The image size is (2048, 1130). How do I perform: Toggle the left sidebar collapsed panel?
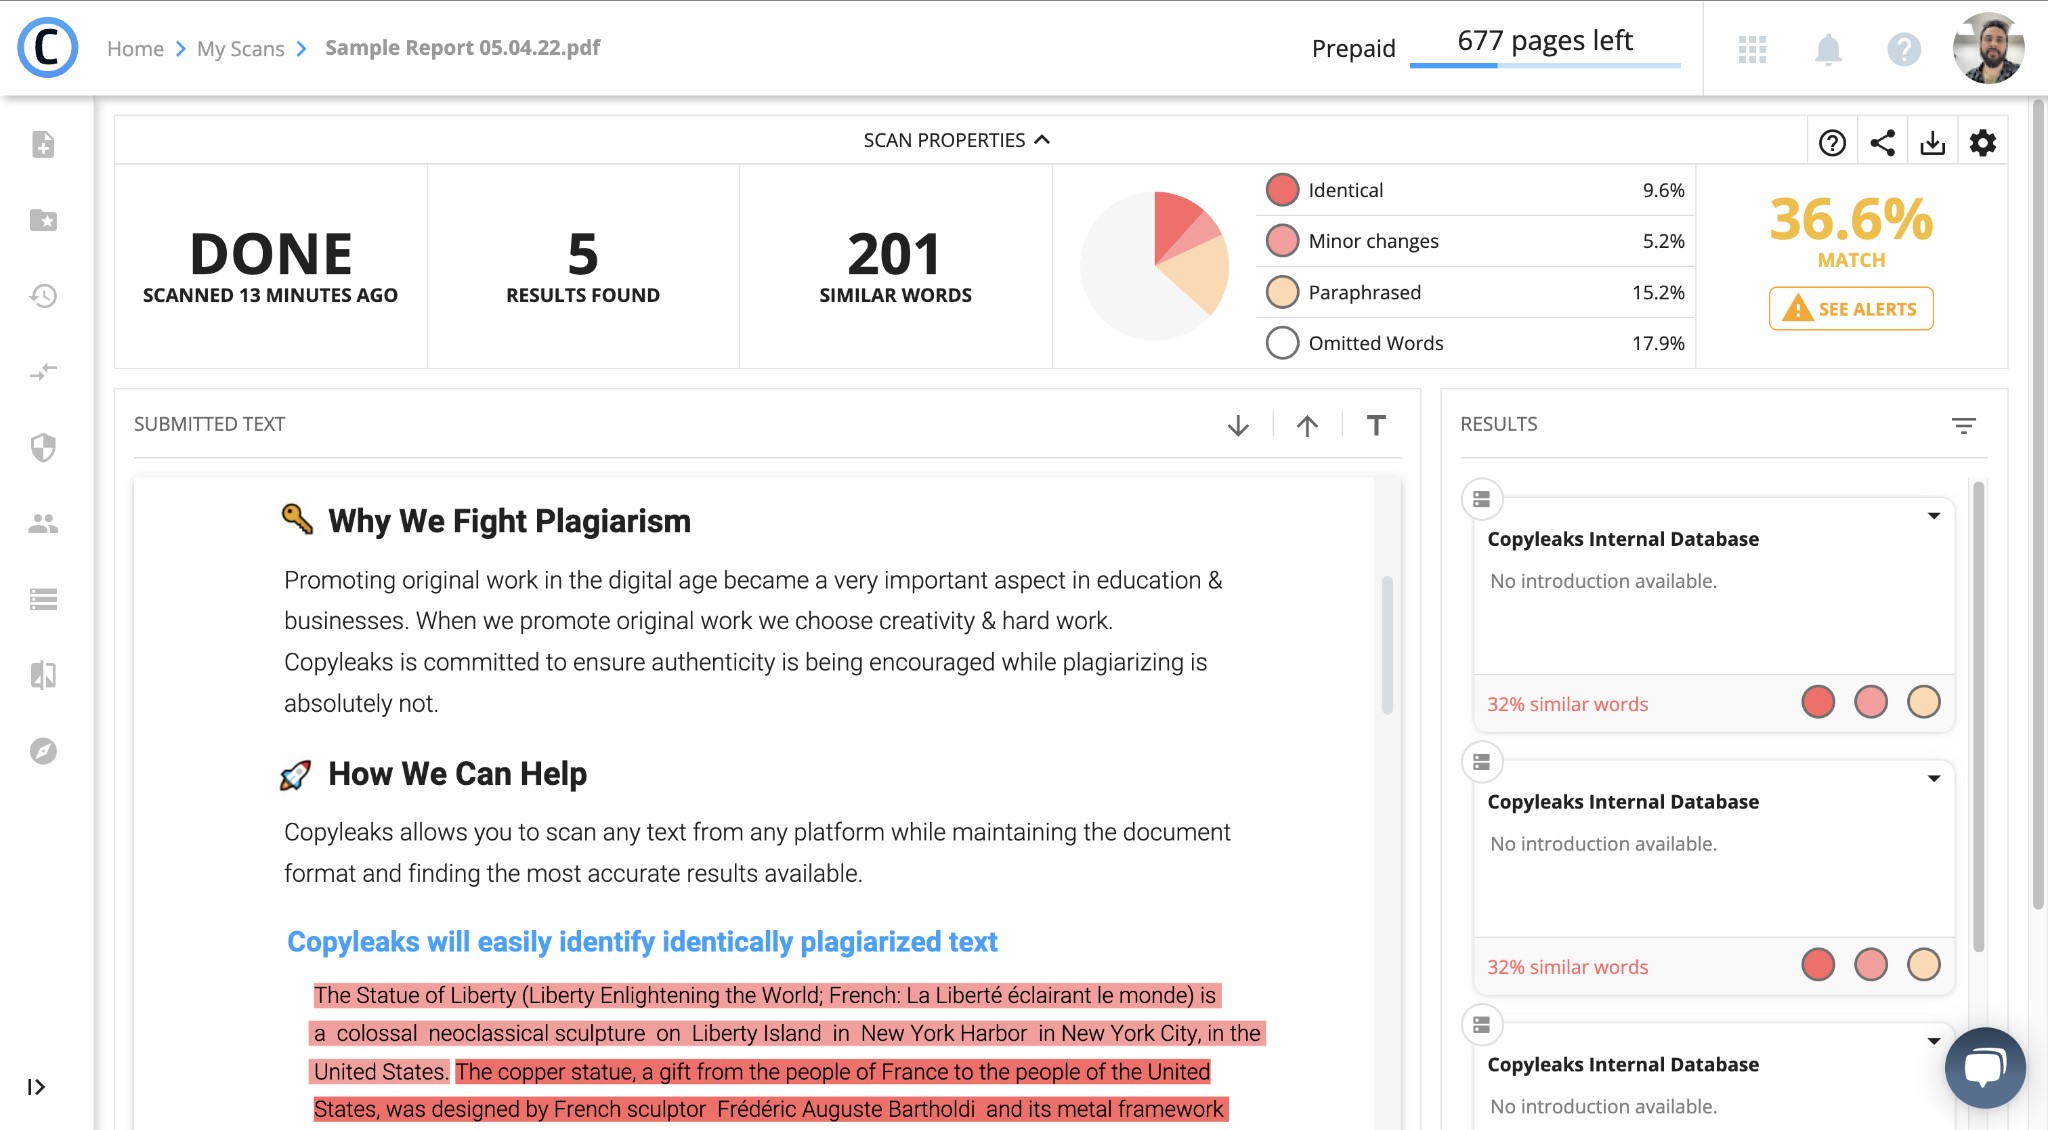pos(39,1087)
